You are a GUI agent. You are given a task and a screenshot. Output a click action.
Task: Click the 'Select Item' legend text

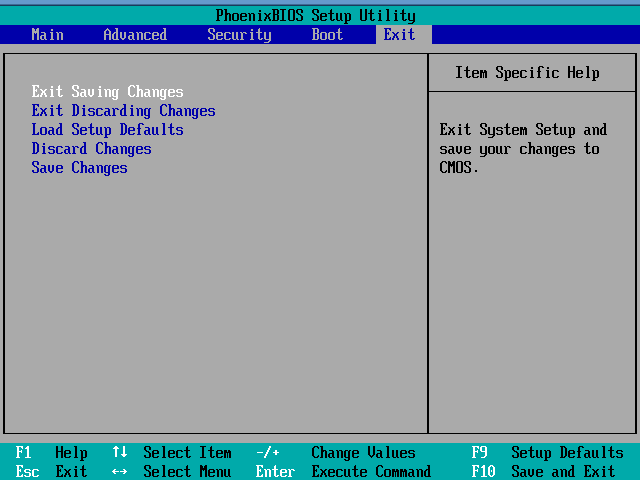187,453
